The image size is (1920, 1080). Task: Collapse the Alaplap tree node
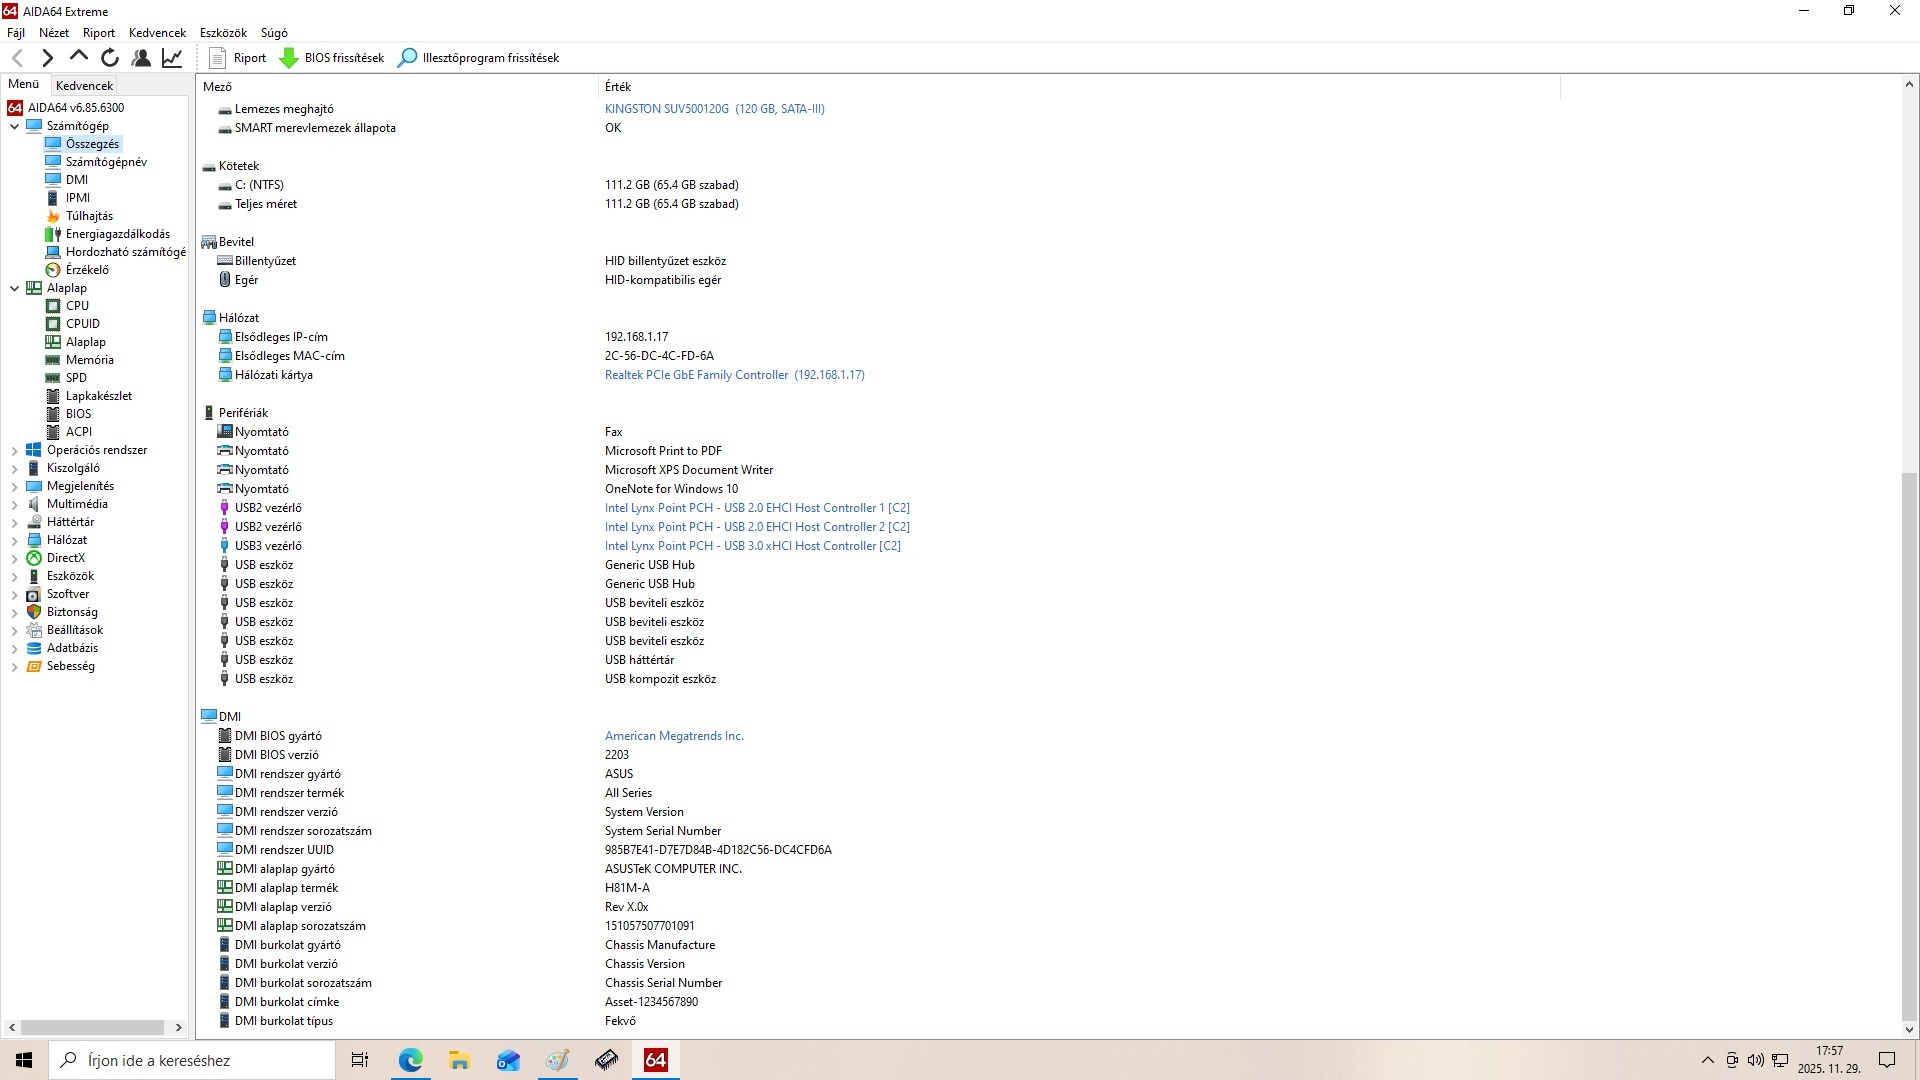click(14, 288)
